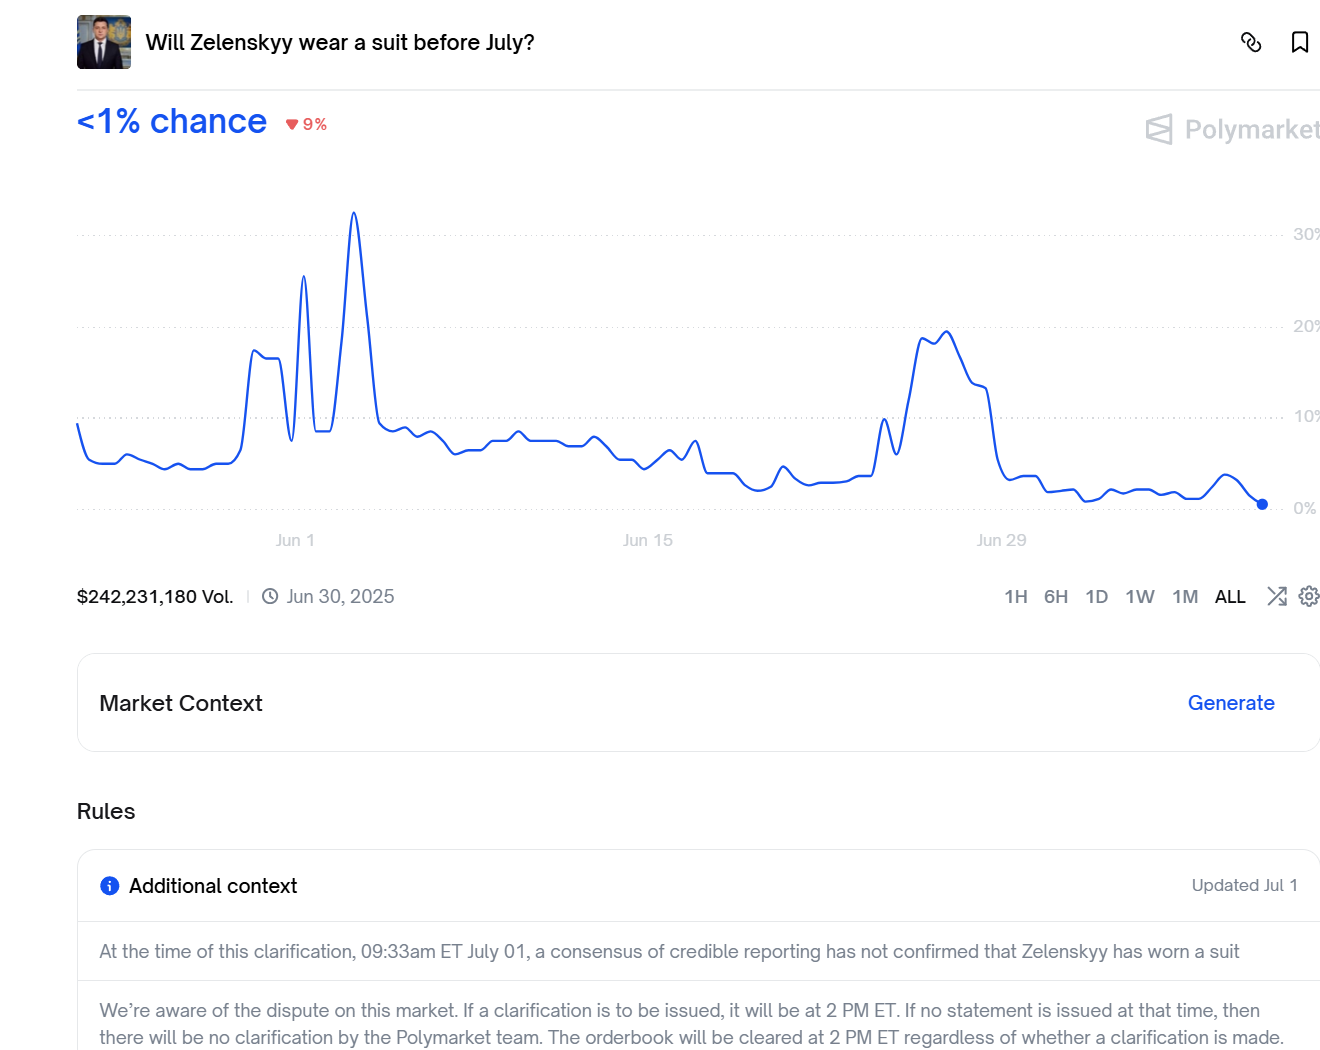Switch chart to 1D range

1097,597
